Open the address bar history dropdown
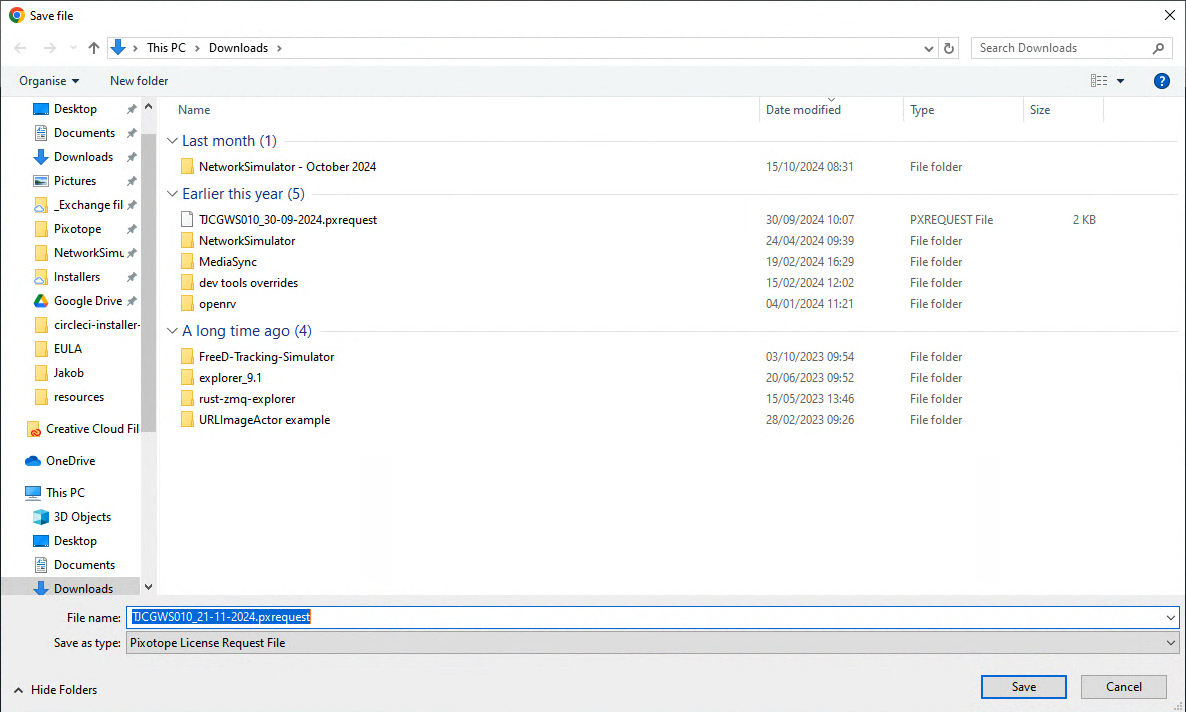The image size is (1186, 712). point(928,48)
